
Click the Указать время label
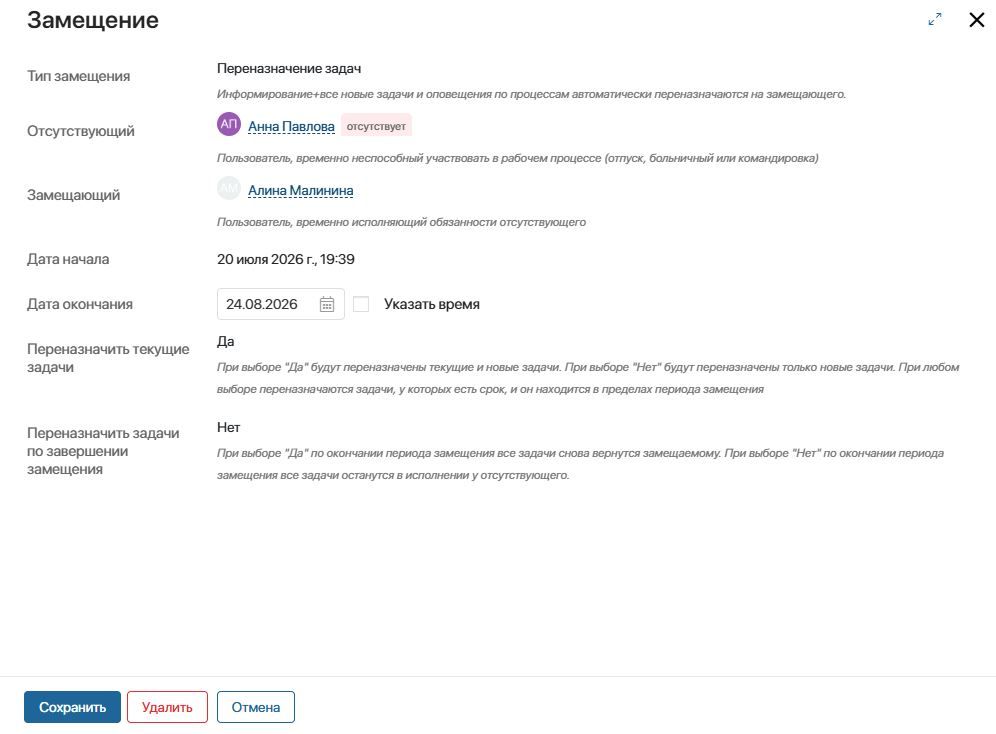click(x=432, y=304)
